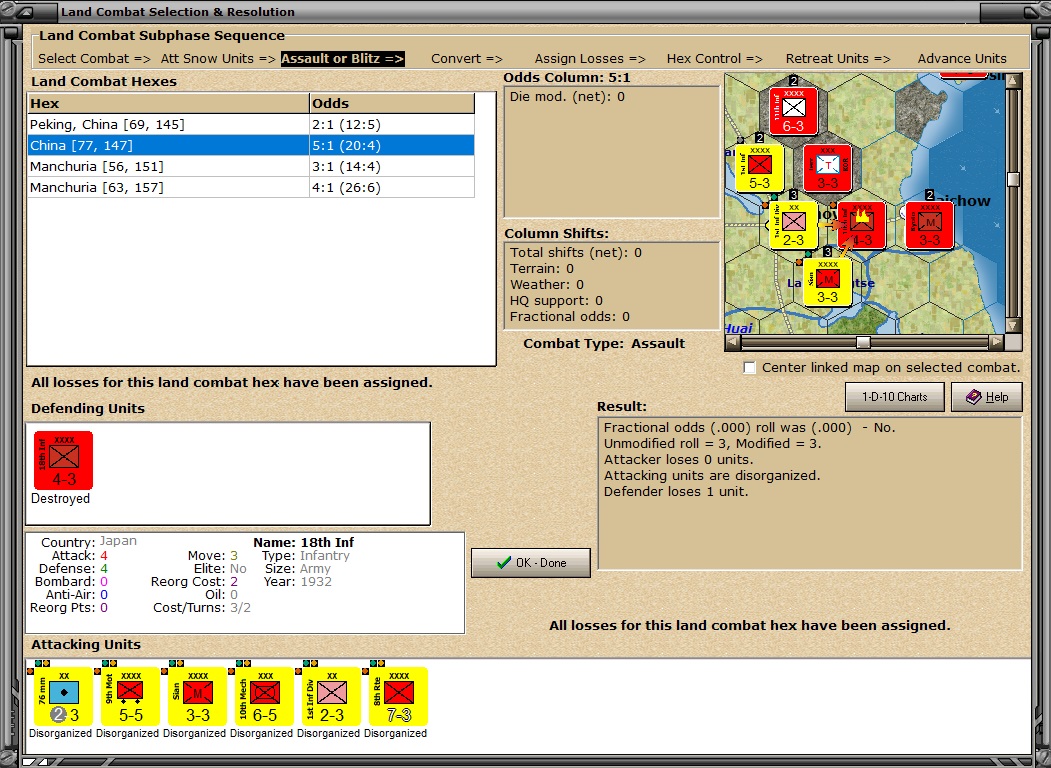The image size is (1051, 768).
Task: Select the 76 mm artillery attacking unit
Action: coord(64,697)
